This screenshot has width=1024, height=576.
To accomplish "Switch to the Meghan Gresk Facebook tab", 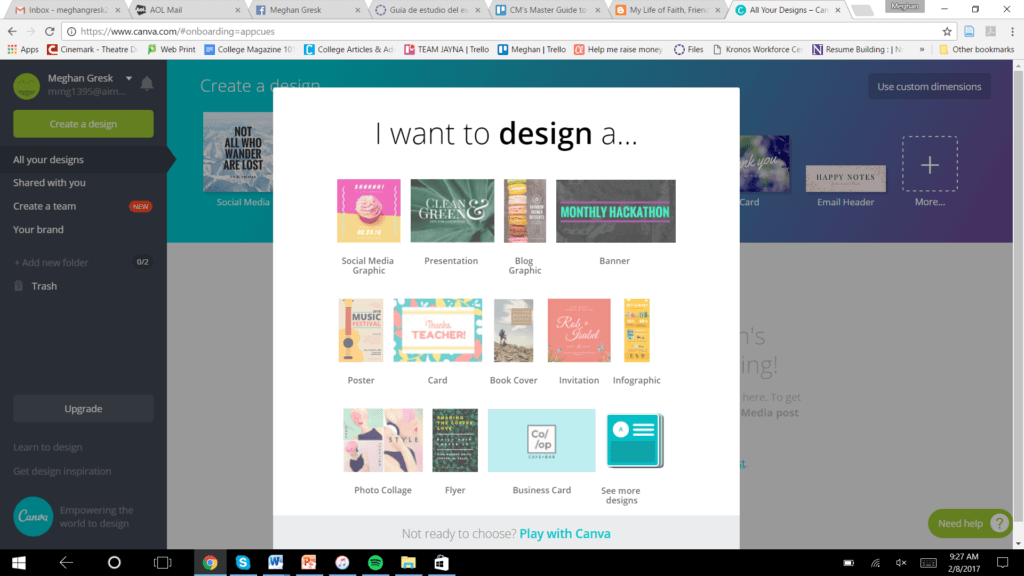I will point(306,10).
